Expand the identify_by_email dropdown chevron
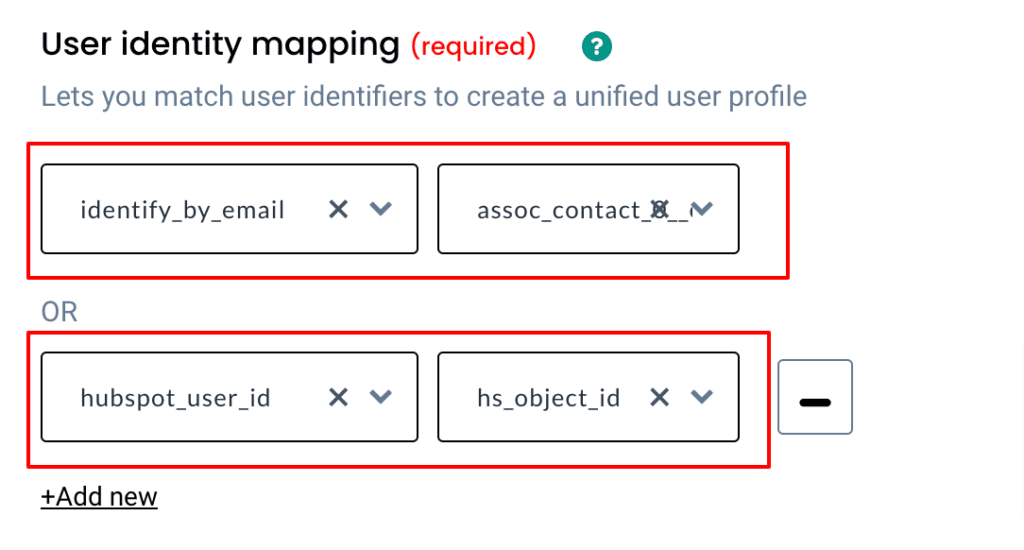This screenshot has width=1024, height=550. [x=381, y=209]
